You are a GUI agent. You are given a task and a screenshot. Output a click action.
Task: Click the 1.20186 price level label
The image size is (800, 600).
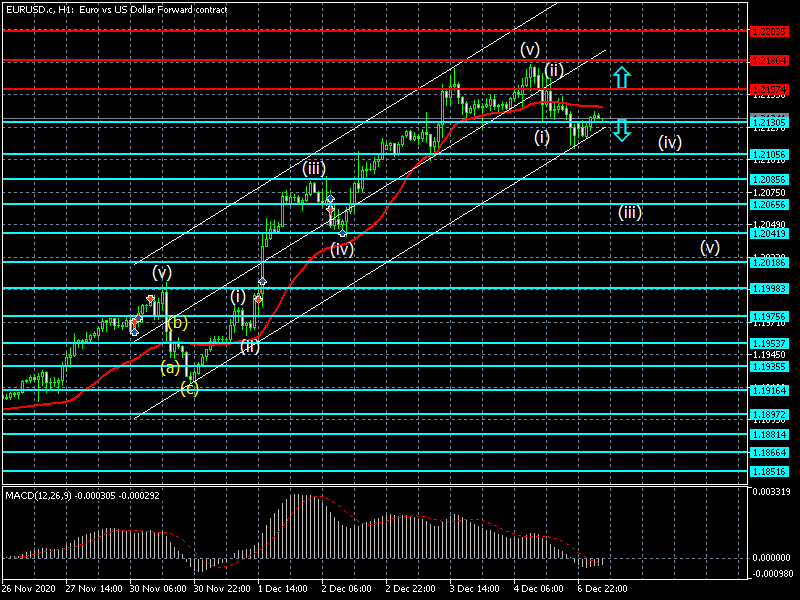pos(769,263)
